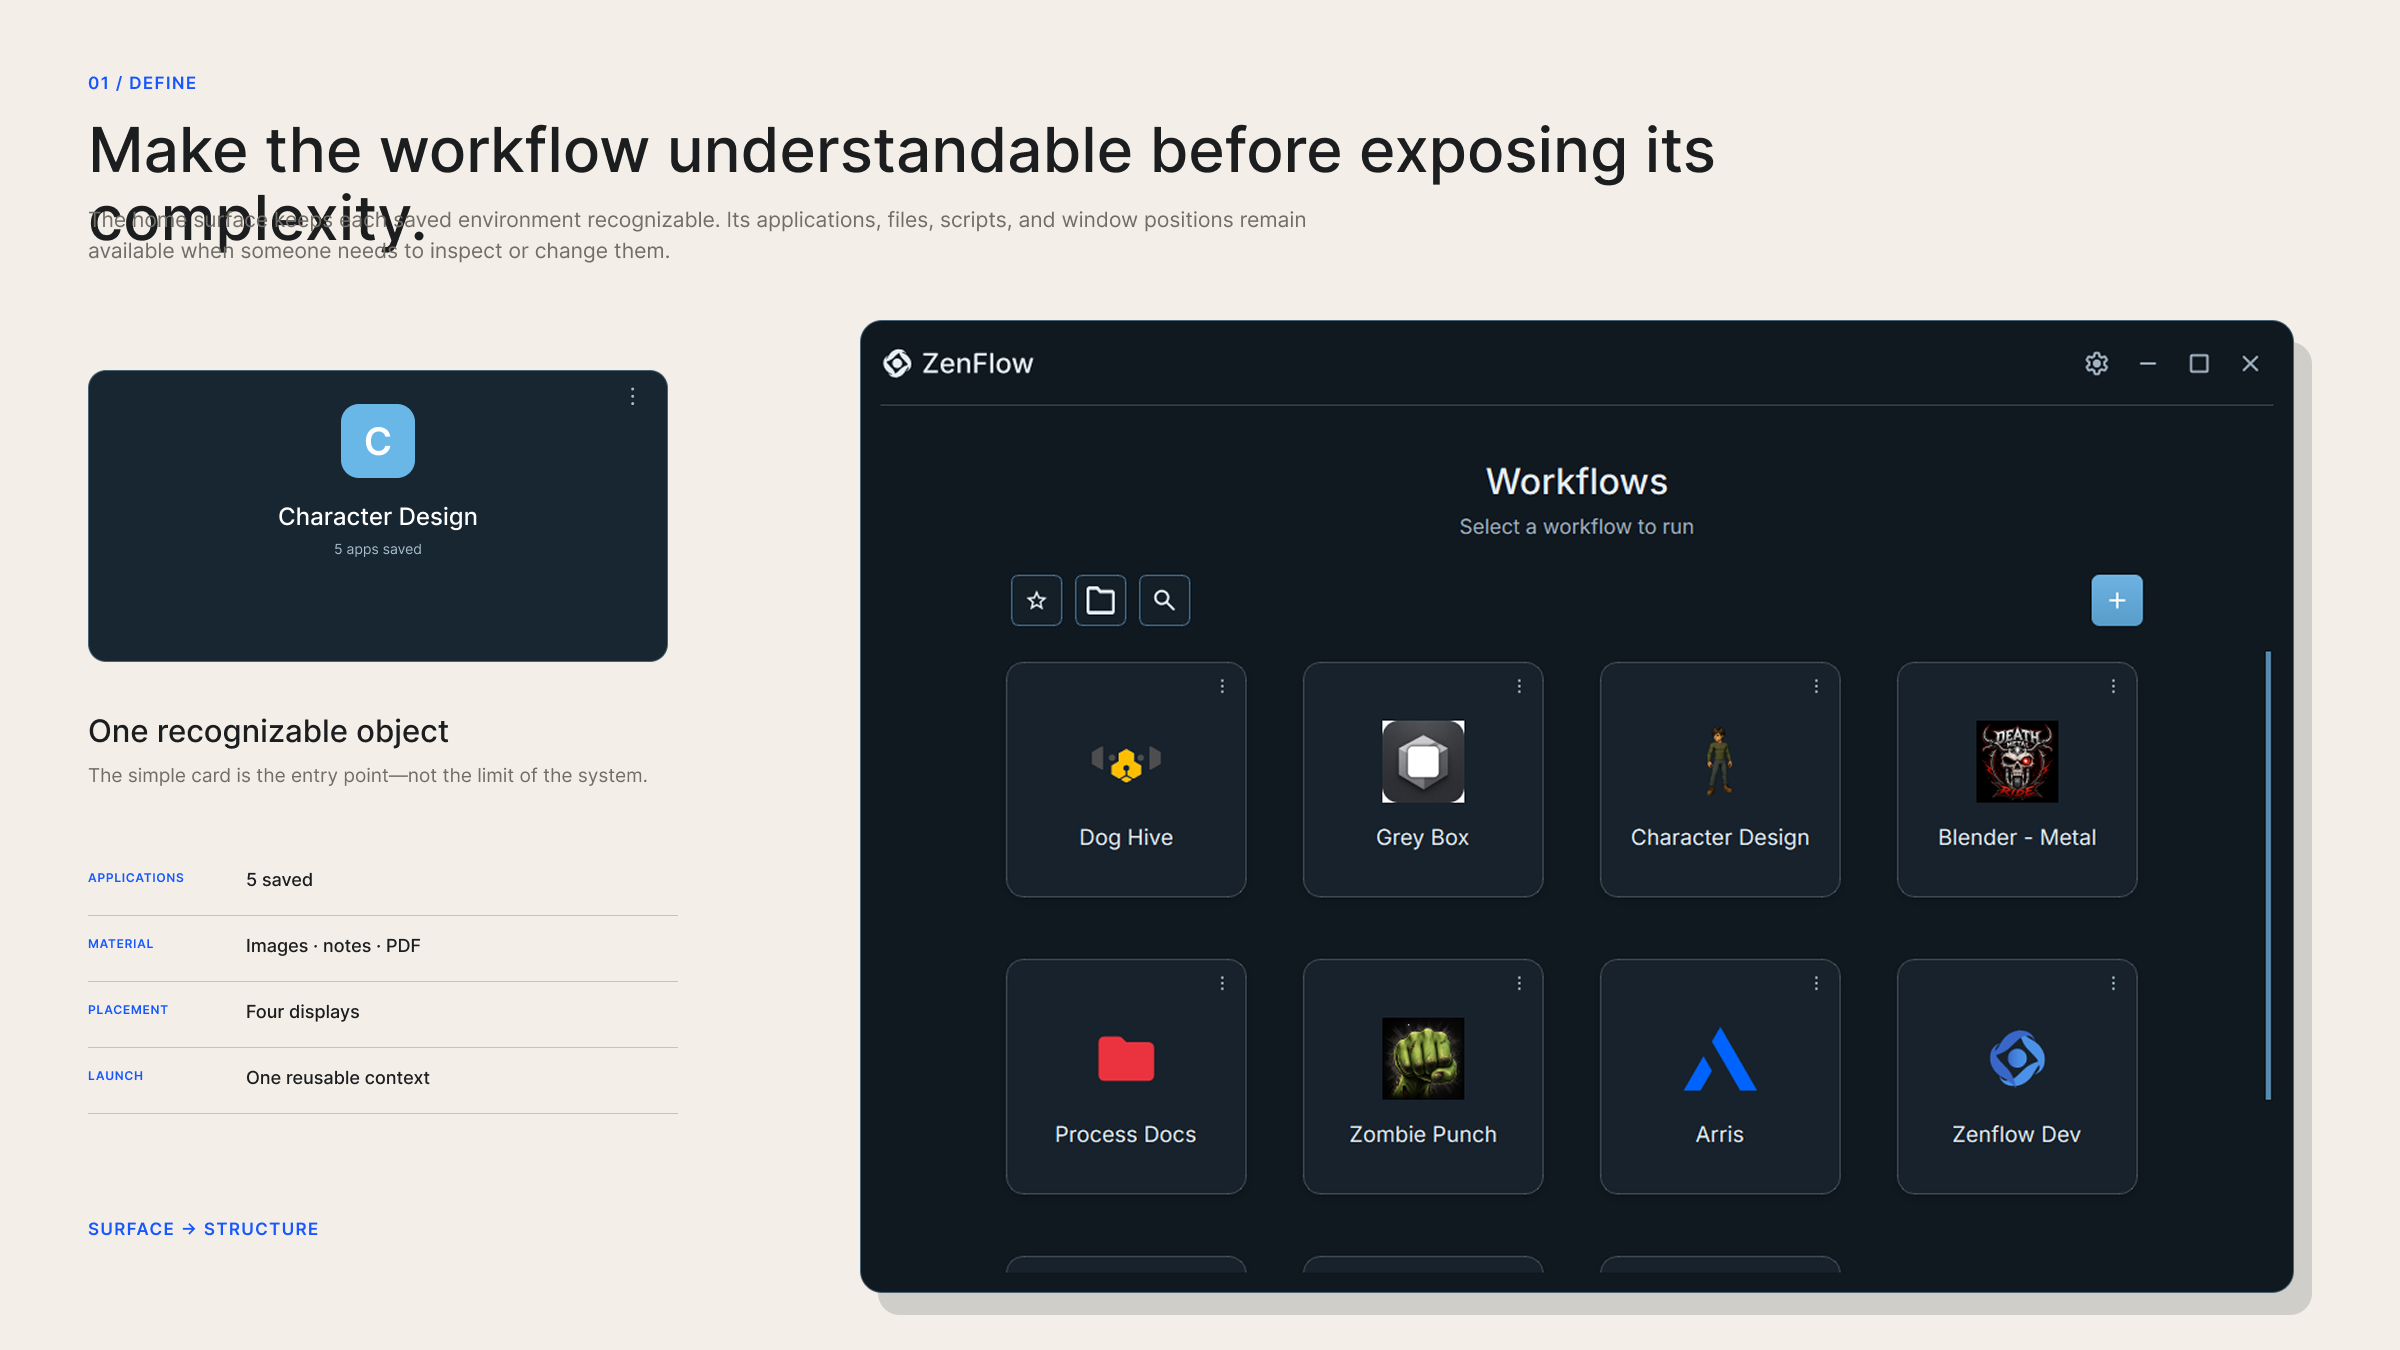Viewport: 2400px width, 1350px height.
Task: Click the blue C avatar on preview card
Action: [x=378, y=441]
